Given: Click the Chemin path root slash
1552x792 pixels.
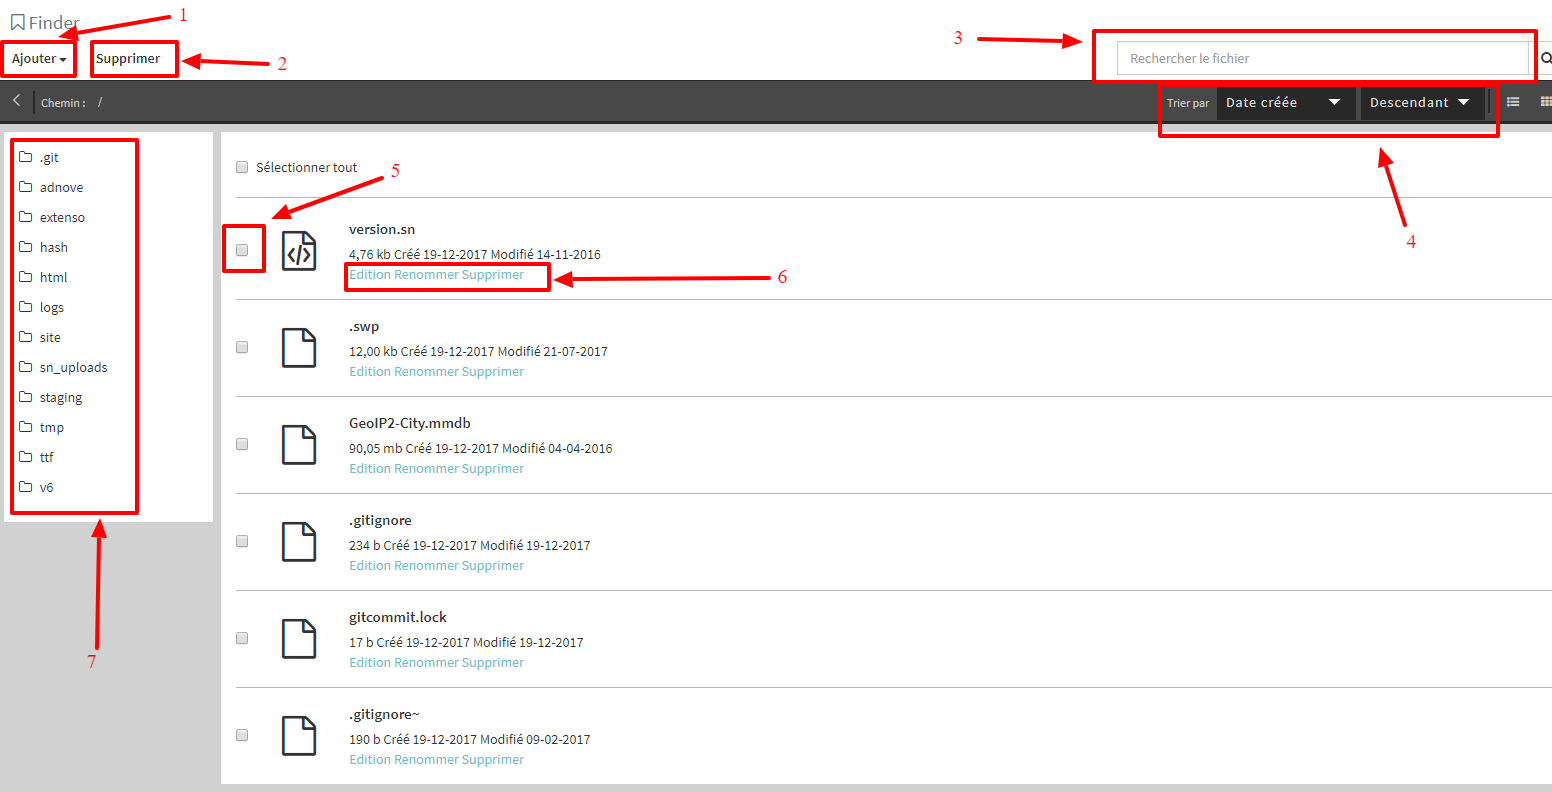Looking at the screenshot, I should [x=100, y=103].
